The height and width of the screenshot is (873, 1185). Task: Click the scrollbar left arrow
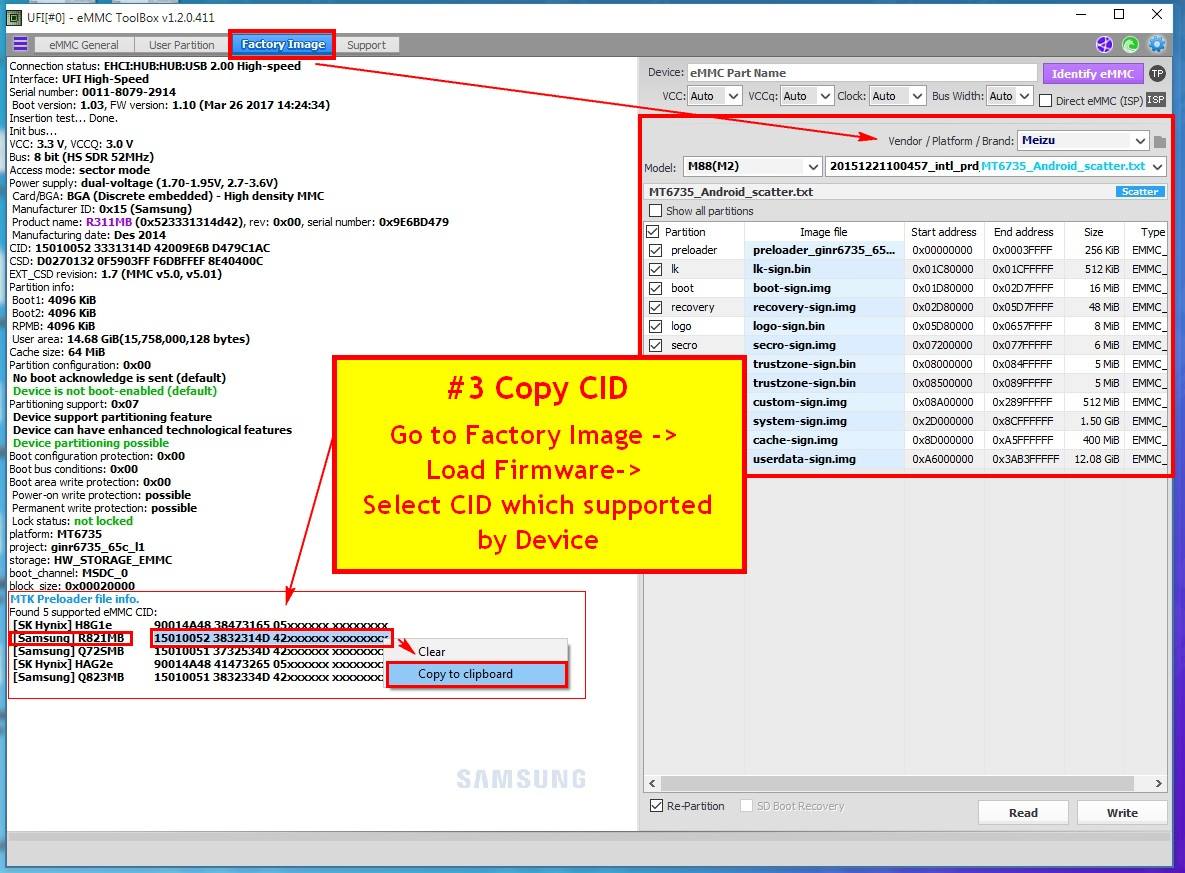point(652,784)
